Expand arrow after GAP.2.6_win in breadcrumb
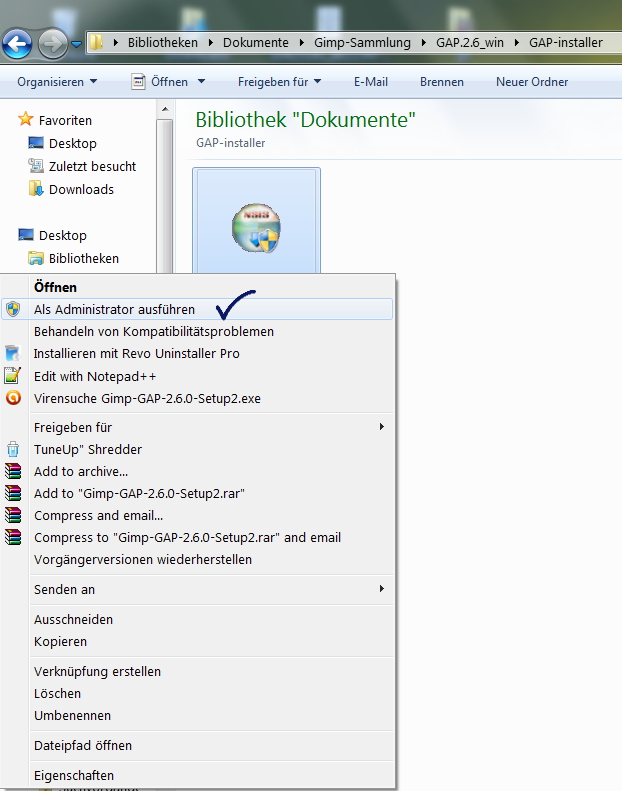622x791 pixels. pos(517,43)
